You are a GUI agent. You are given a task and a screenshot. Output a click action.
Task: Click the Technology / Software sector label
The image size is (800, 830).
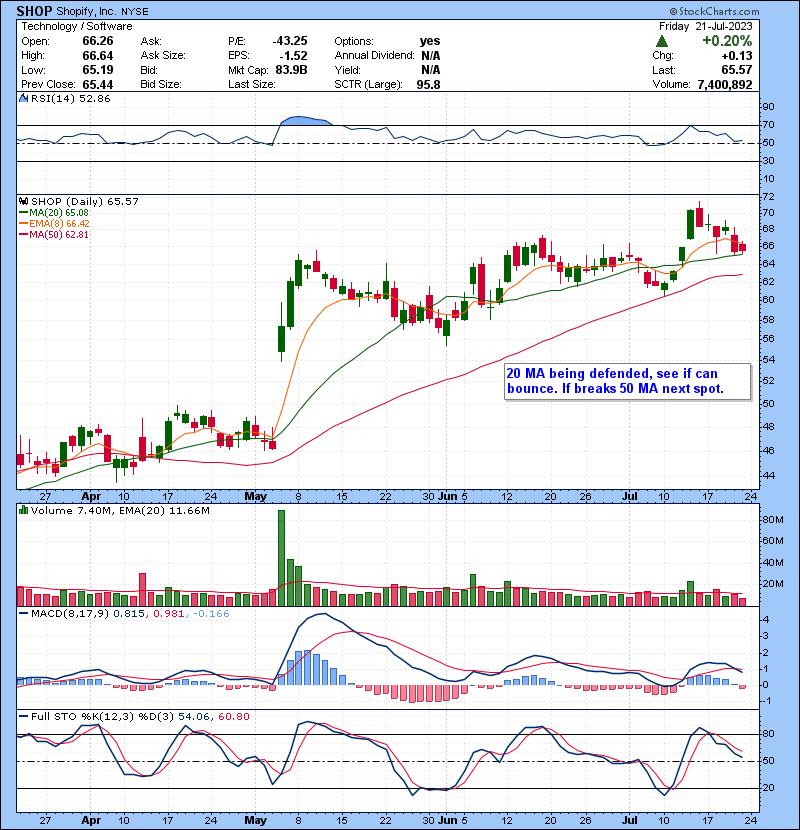click(x=77, y=26)
